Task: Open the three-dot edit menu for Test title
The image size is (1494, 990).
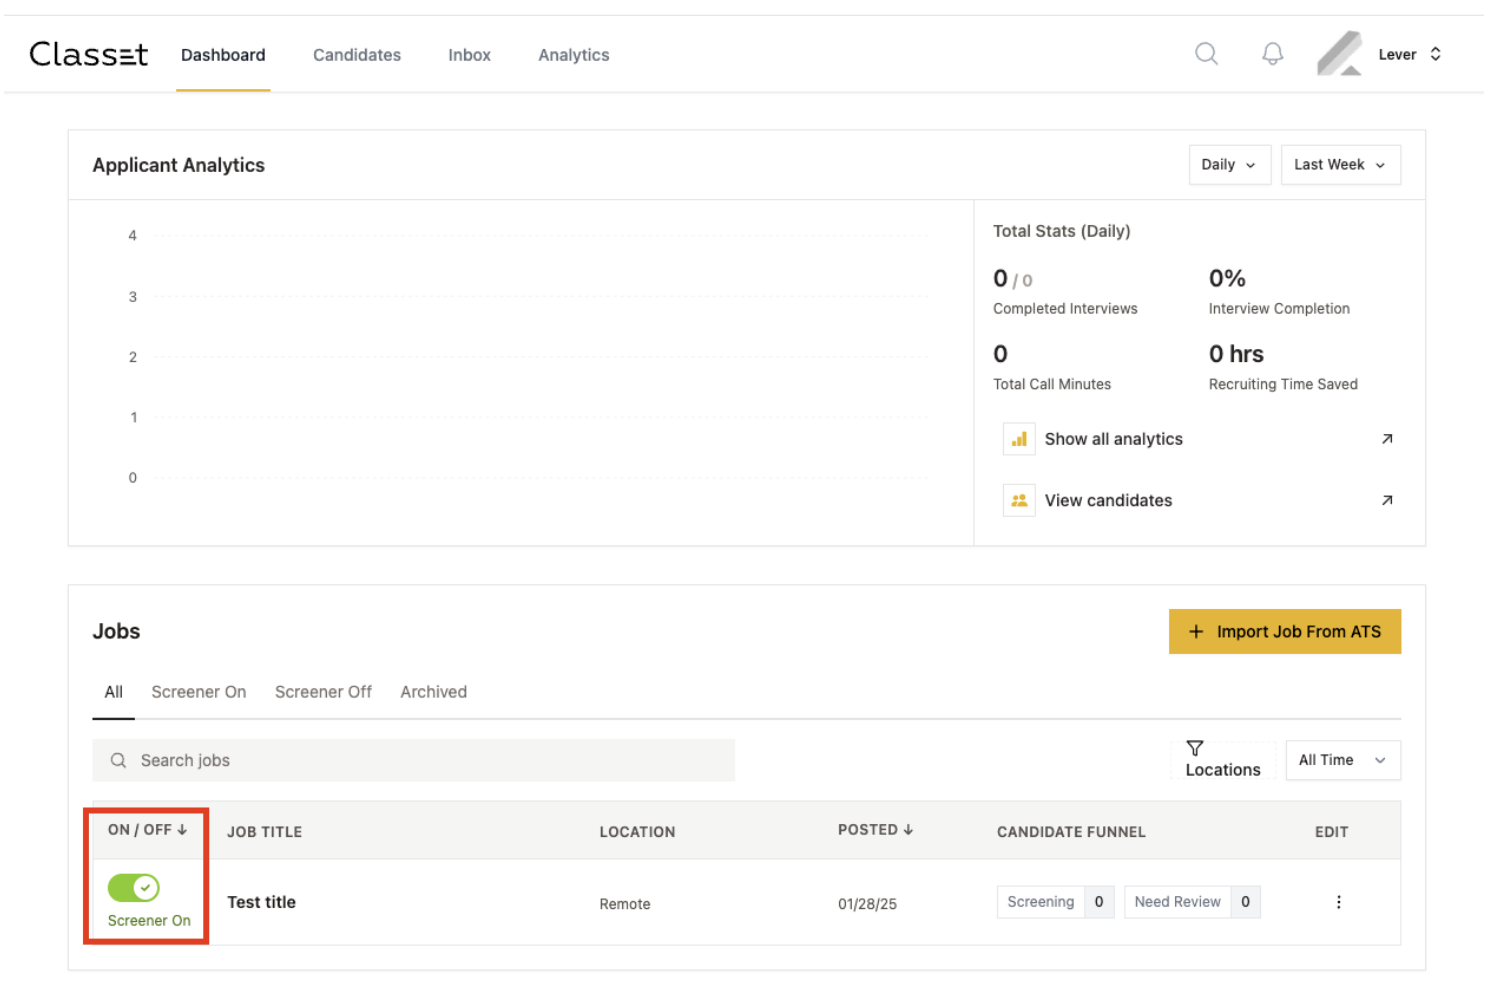Action: [x=1338, y=902]
